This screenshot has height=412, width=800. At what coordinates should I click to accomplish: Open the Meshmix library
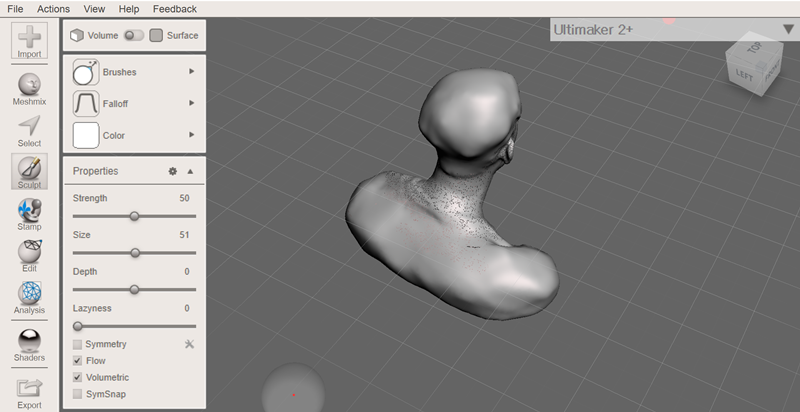tap(30, 89)
